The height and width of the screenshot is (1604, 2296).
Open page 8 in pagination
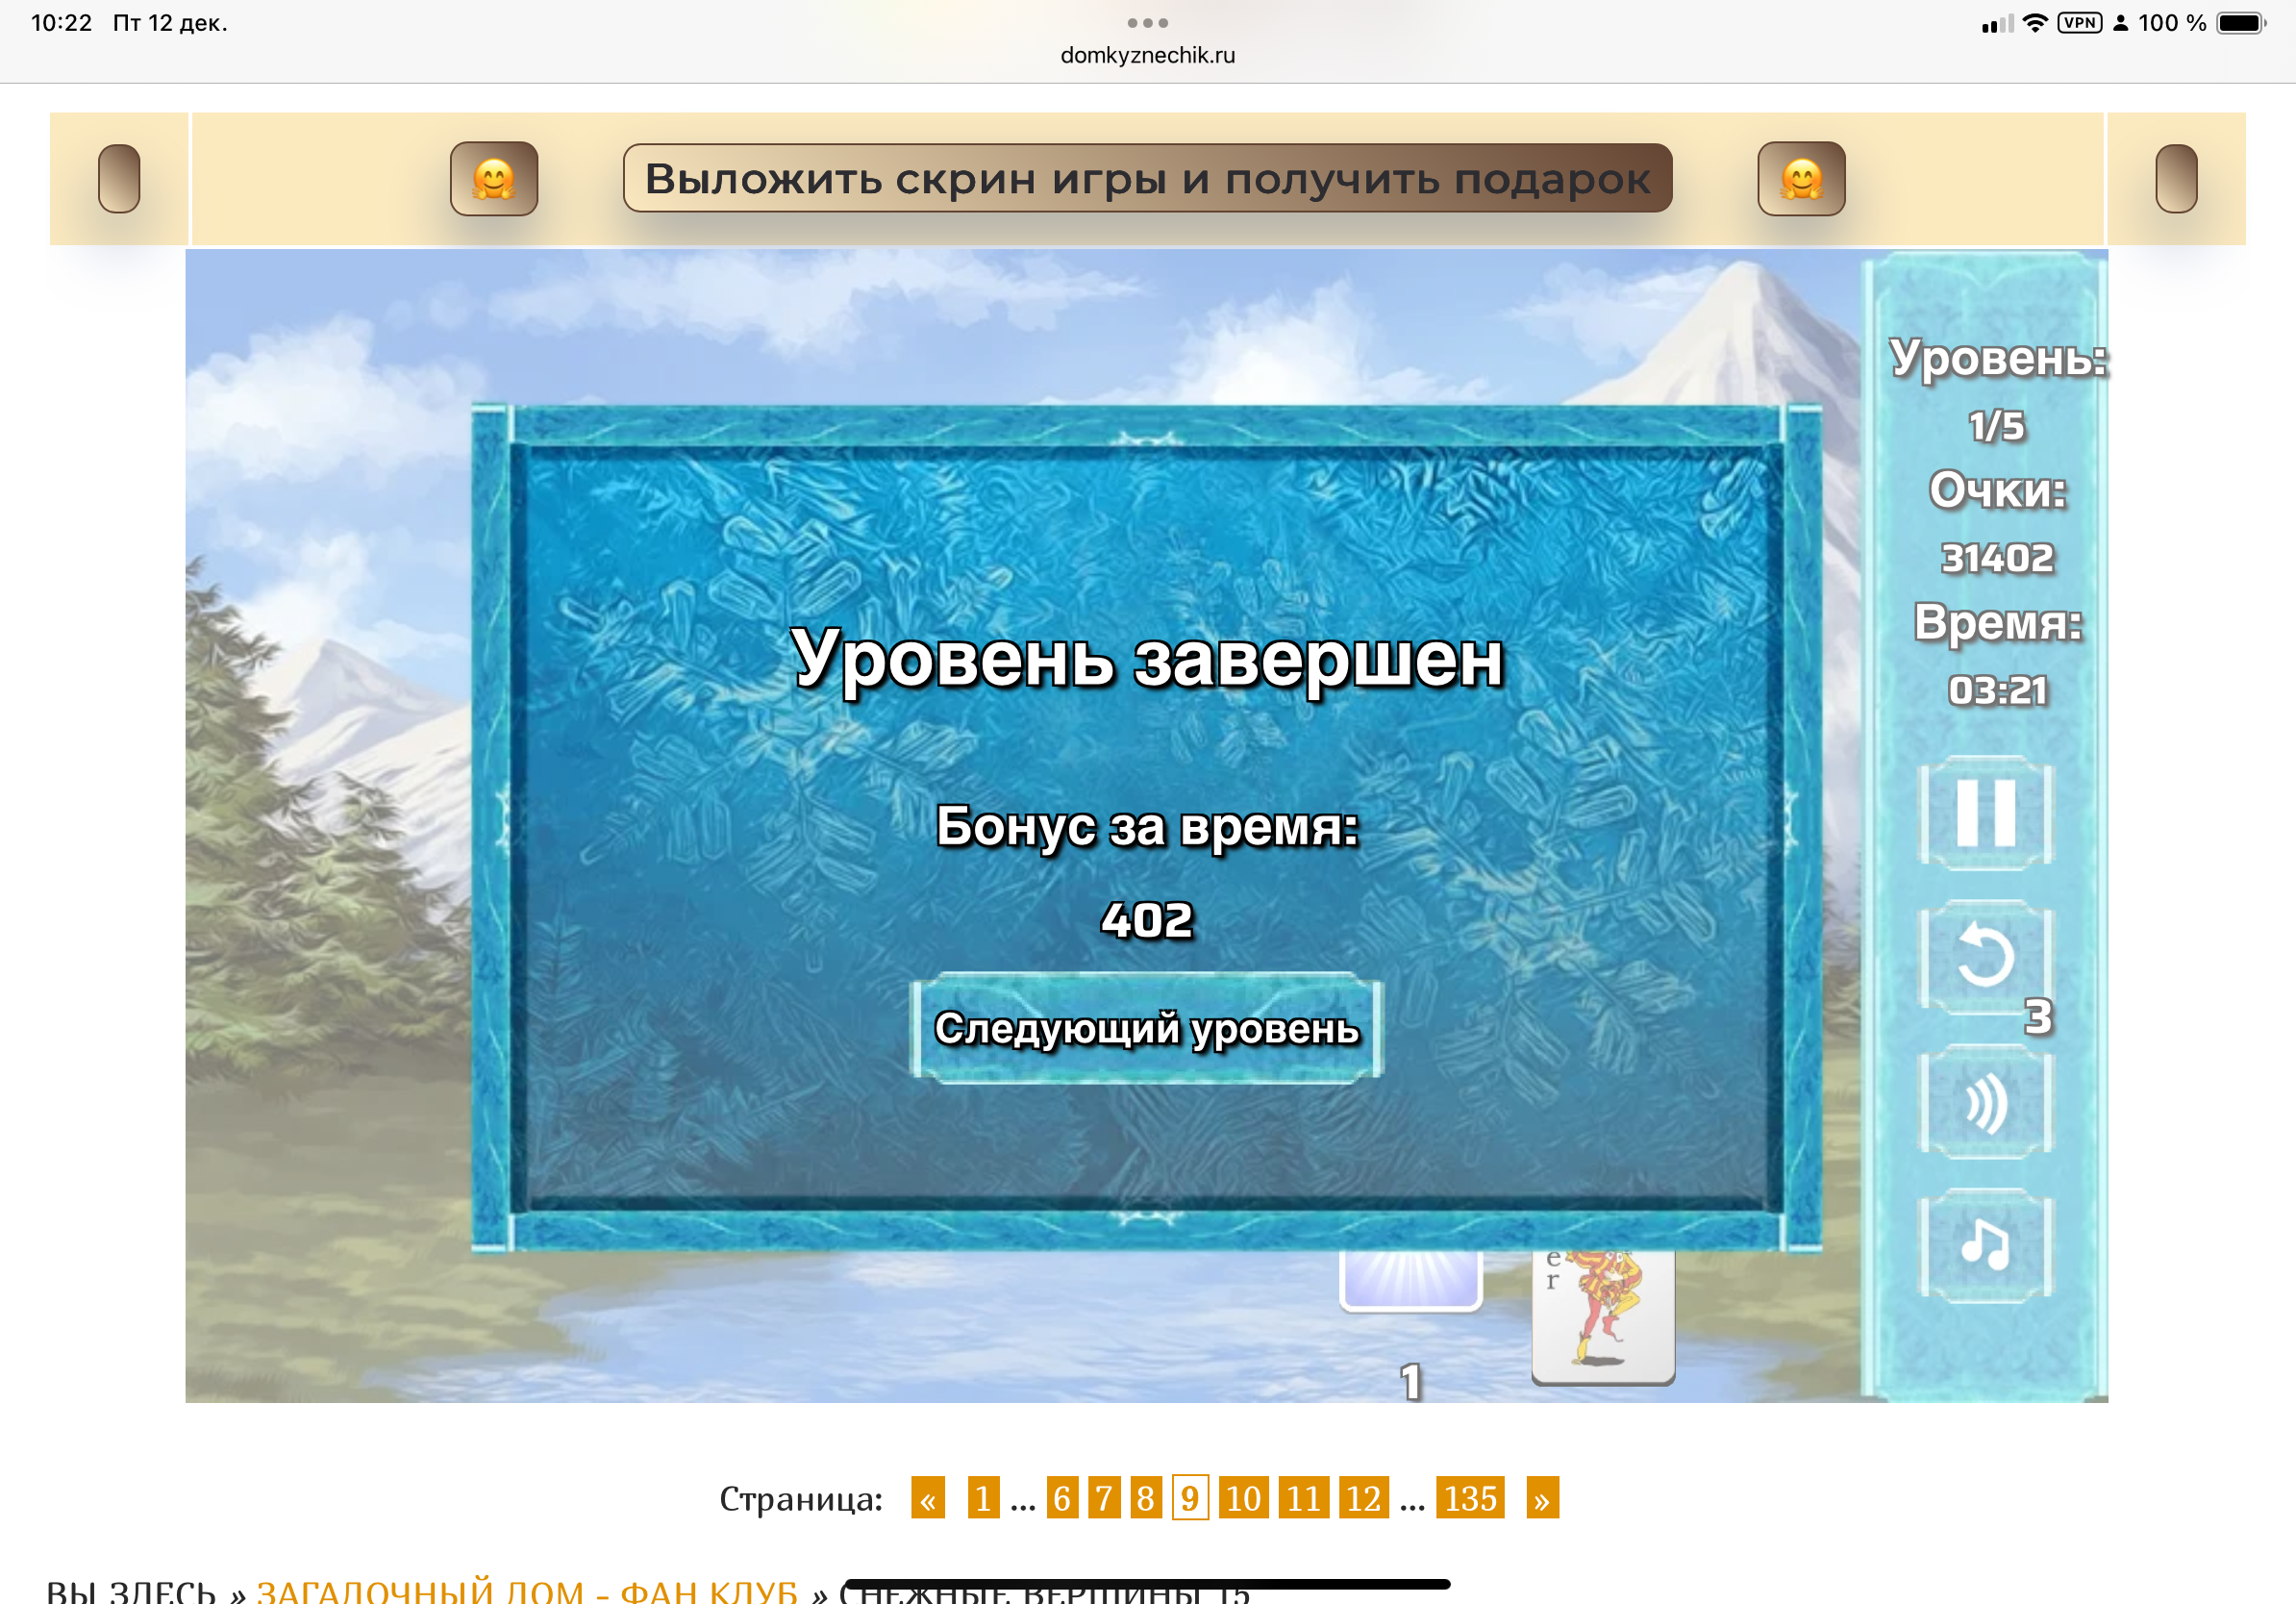point(1146,1498)
